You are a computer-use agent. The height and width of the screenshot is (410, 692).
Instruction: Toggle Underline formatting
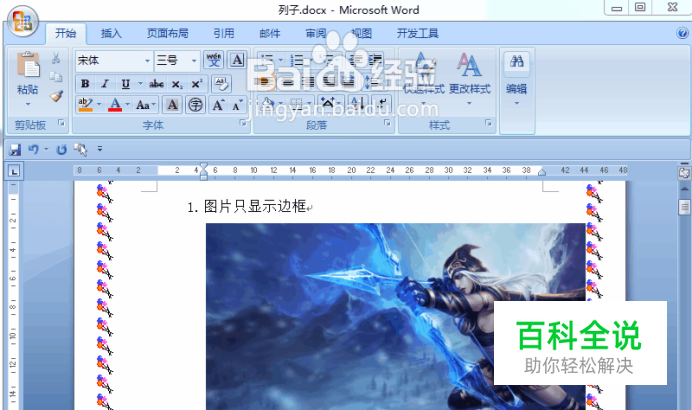[x=126, y=83]
